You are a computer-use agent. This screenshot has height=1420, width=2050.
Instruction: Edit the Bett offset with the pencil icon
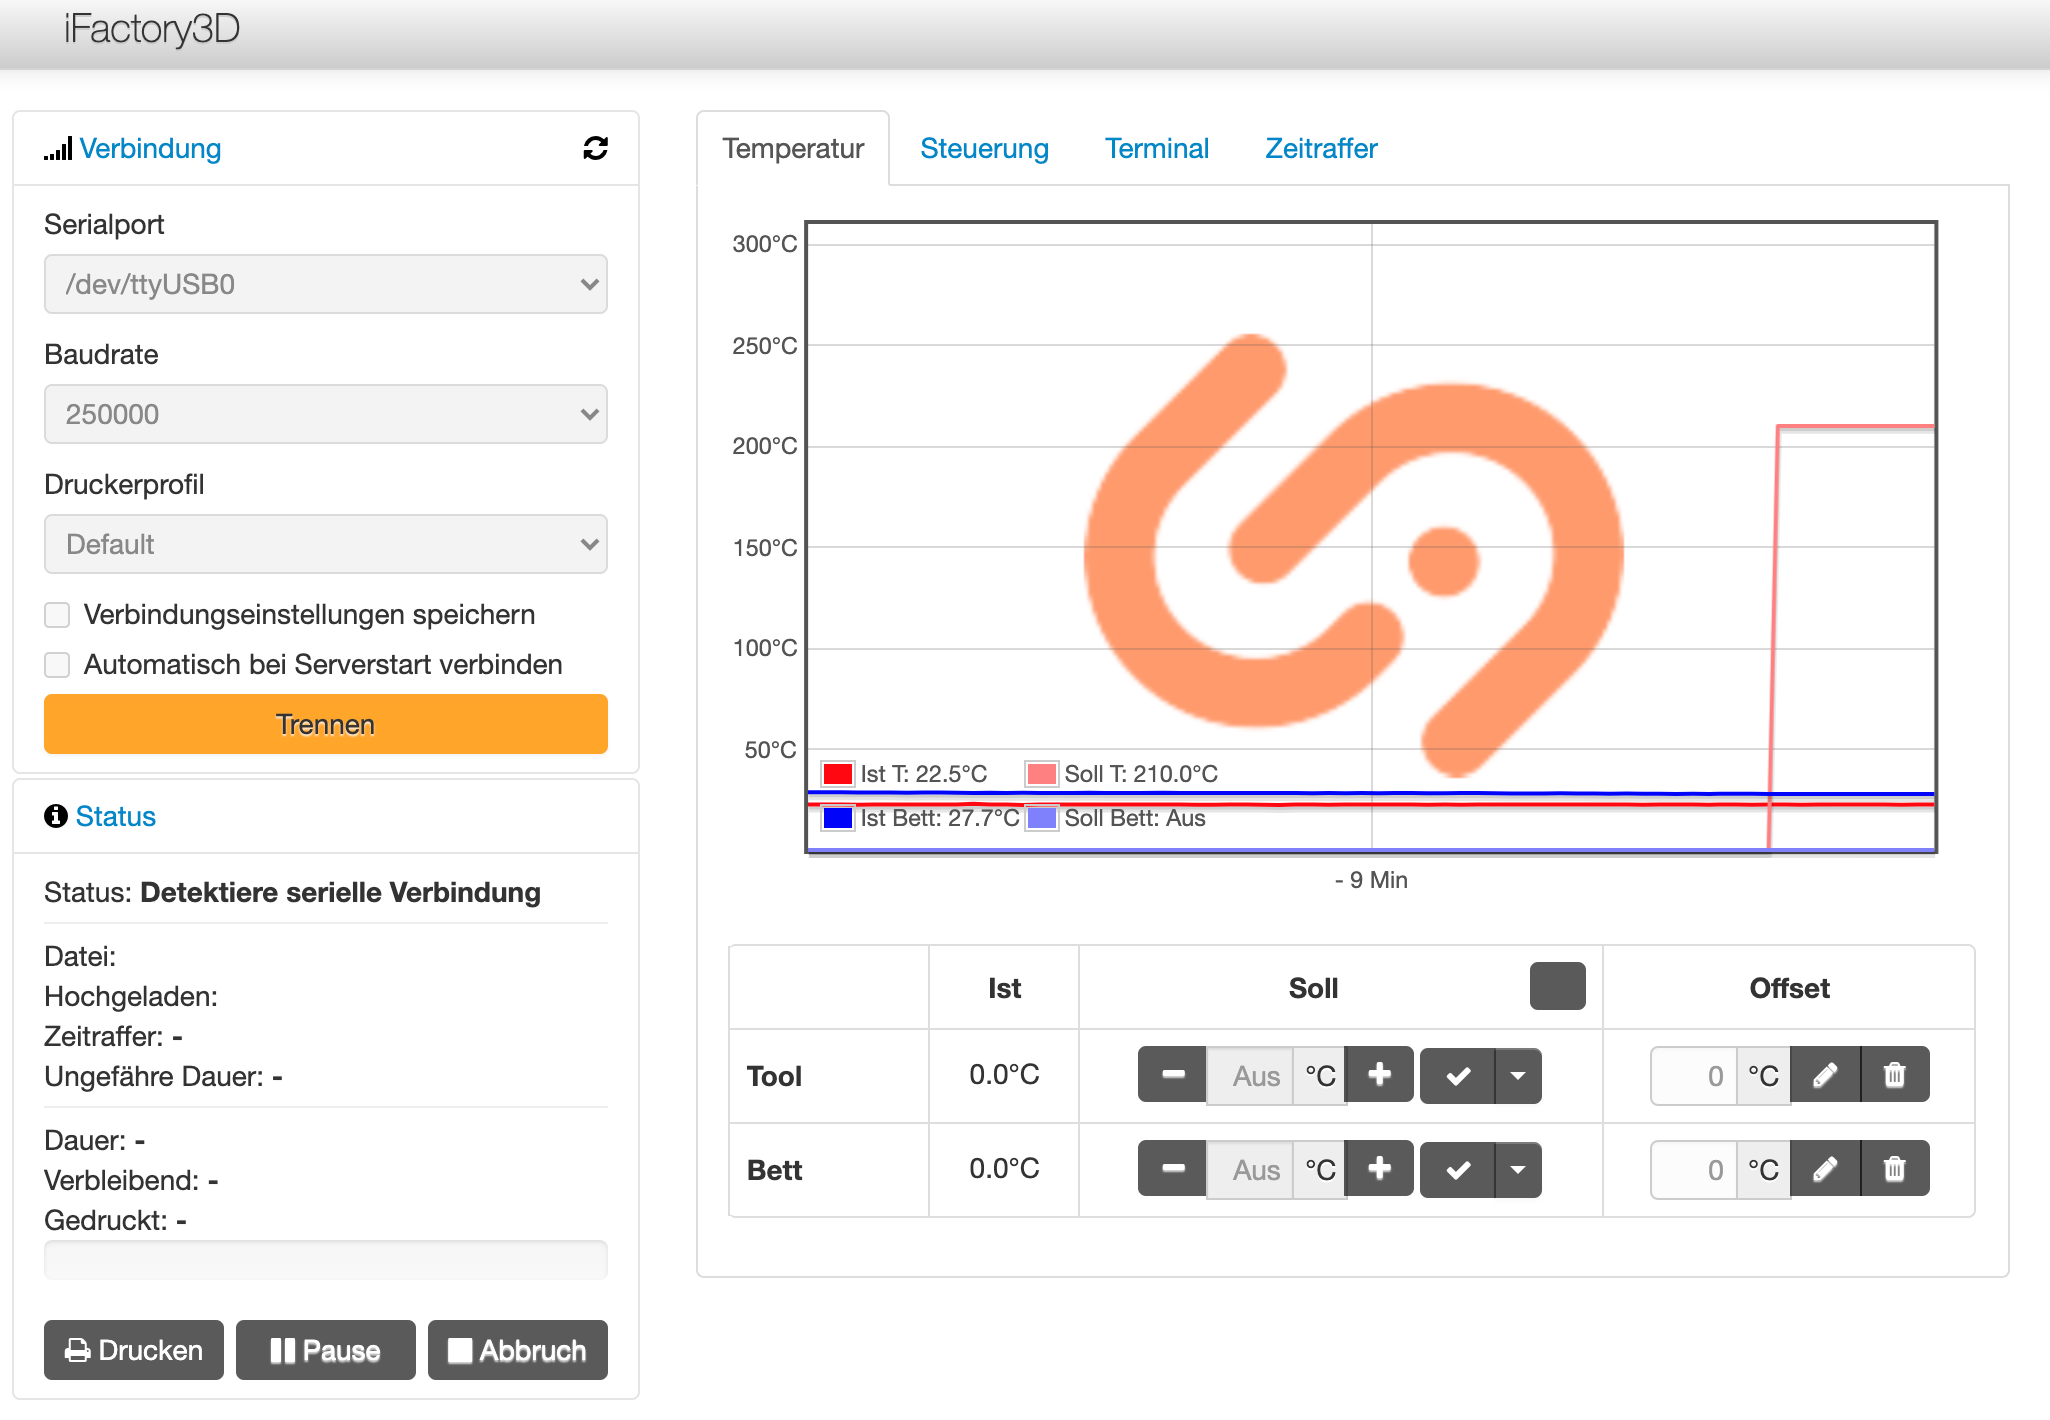pyautogui.click(x=1825, y=1169)
